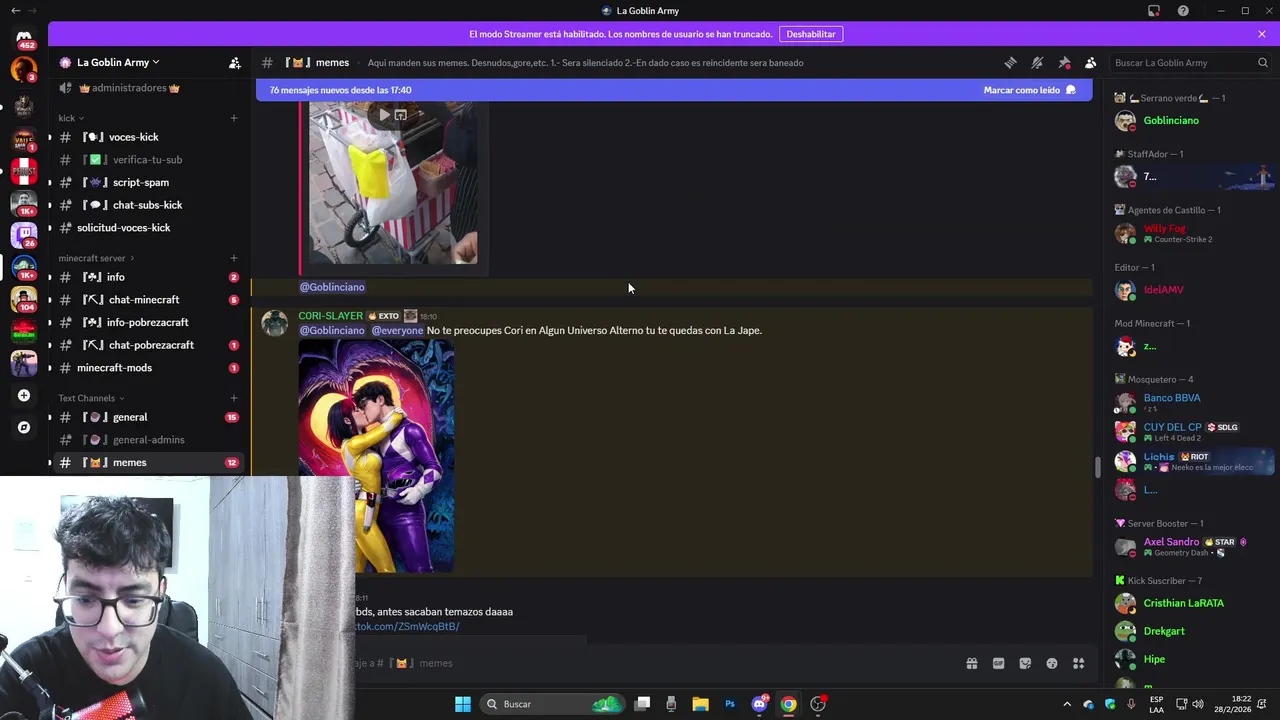Open gift icon in message bar
The image size is (1280, 720).
pyautogui.click(x=971, y=663)
